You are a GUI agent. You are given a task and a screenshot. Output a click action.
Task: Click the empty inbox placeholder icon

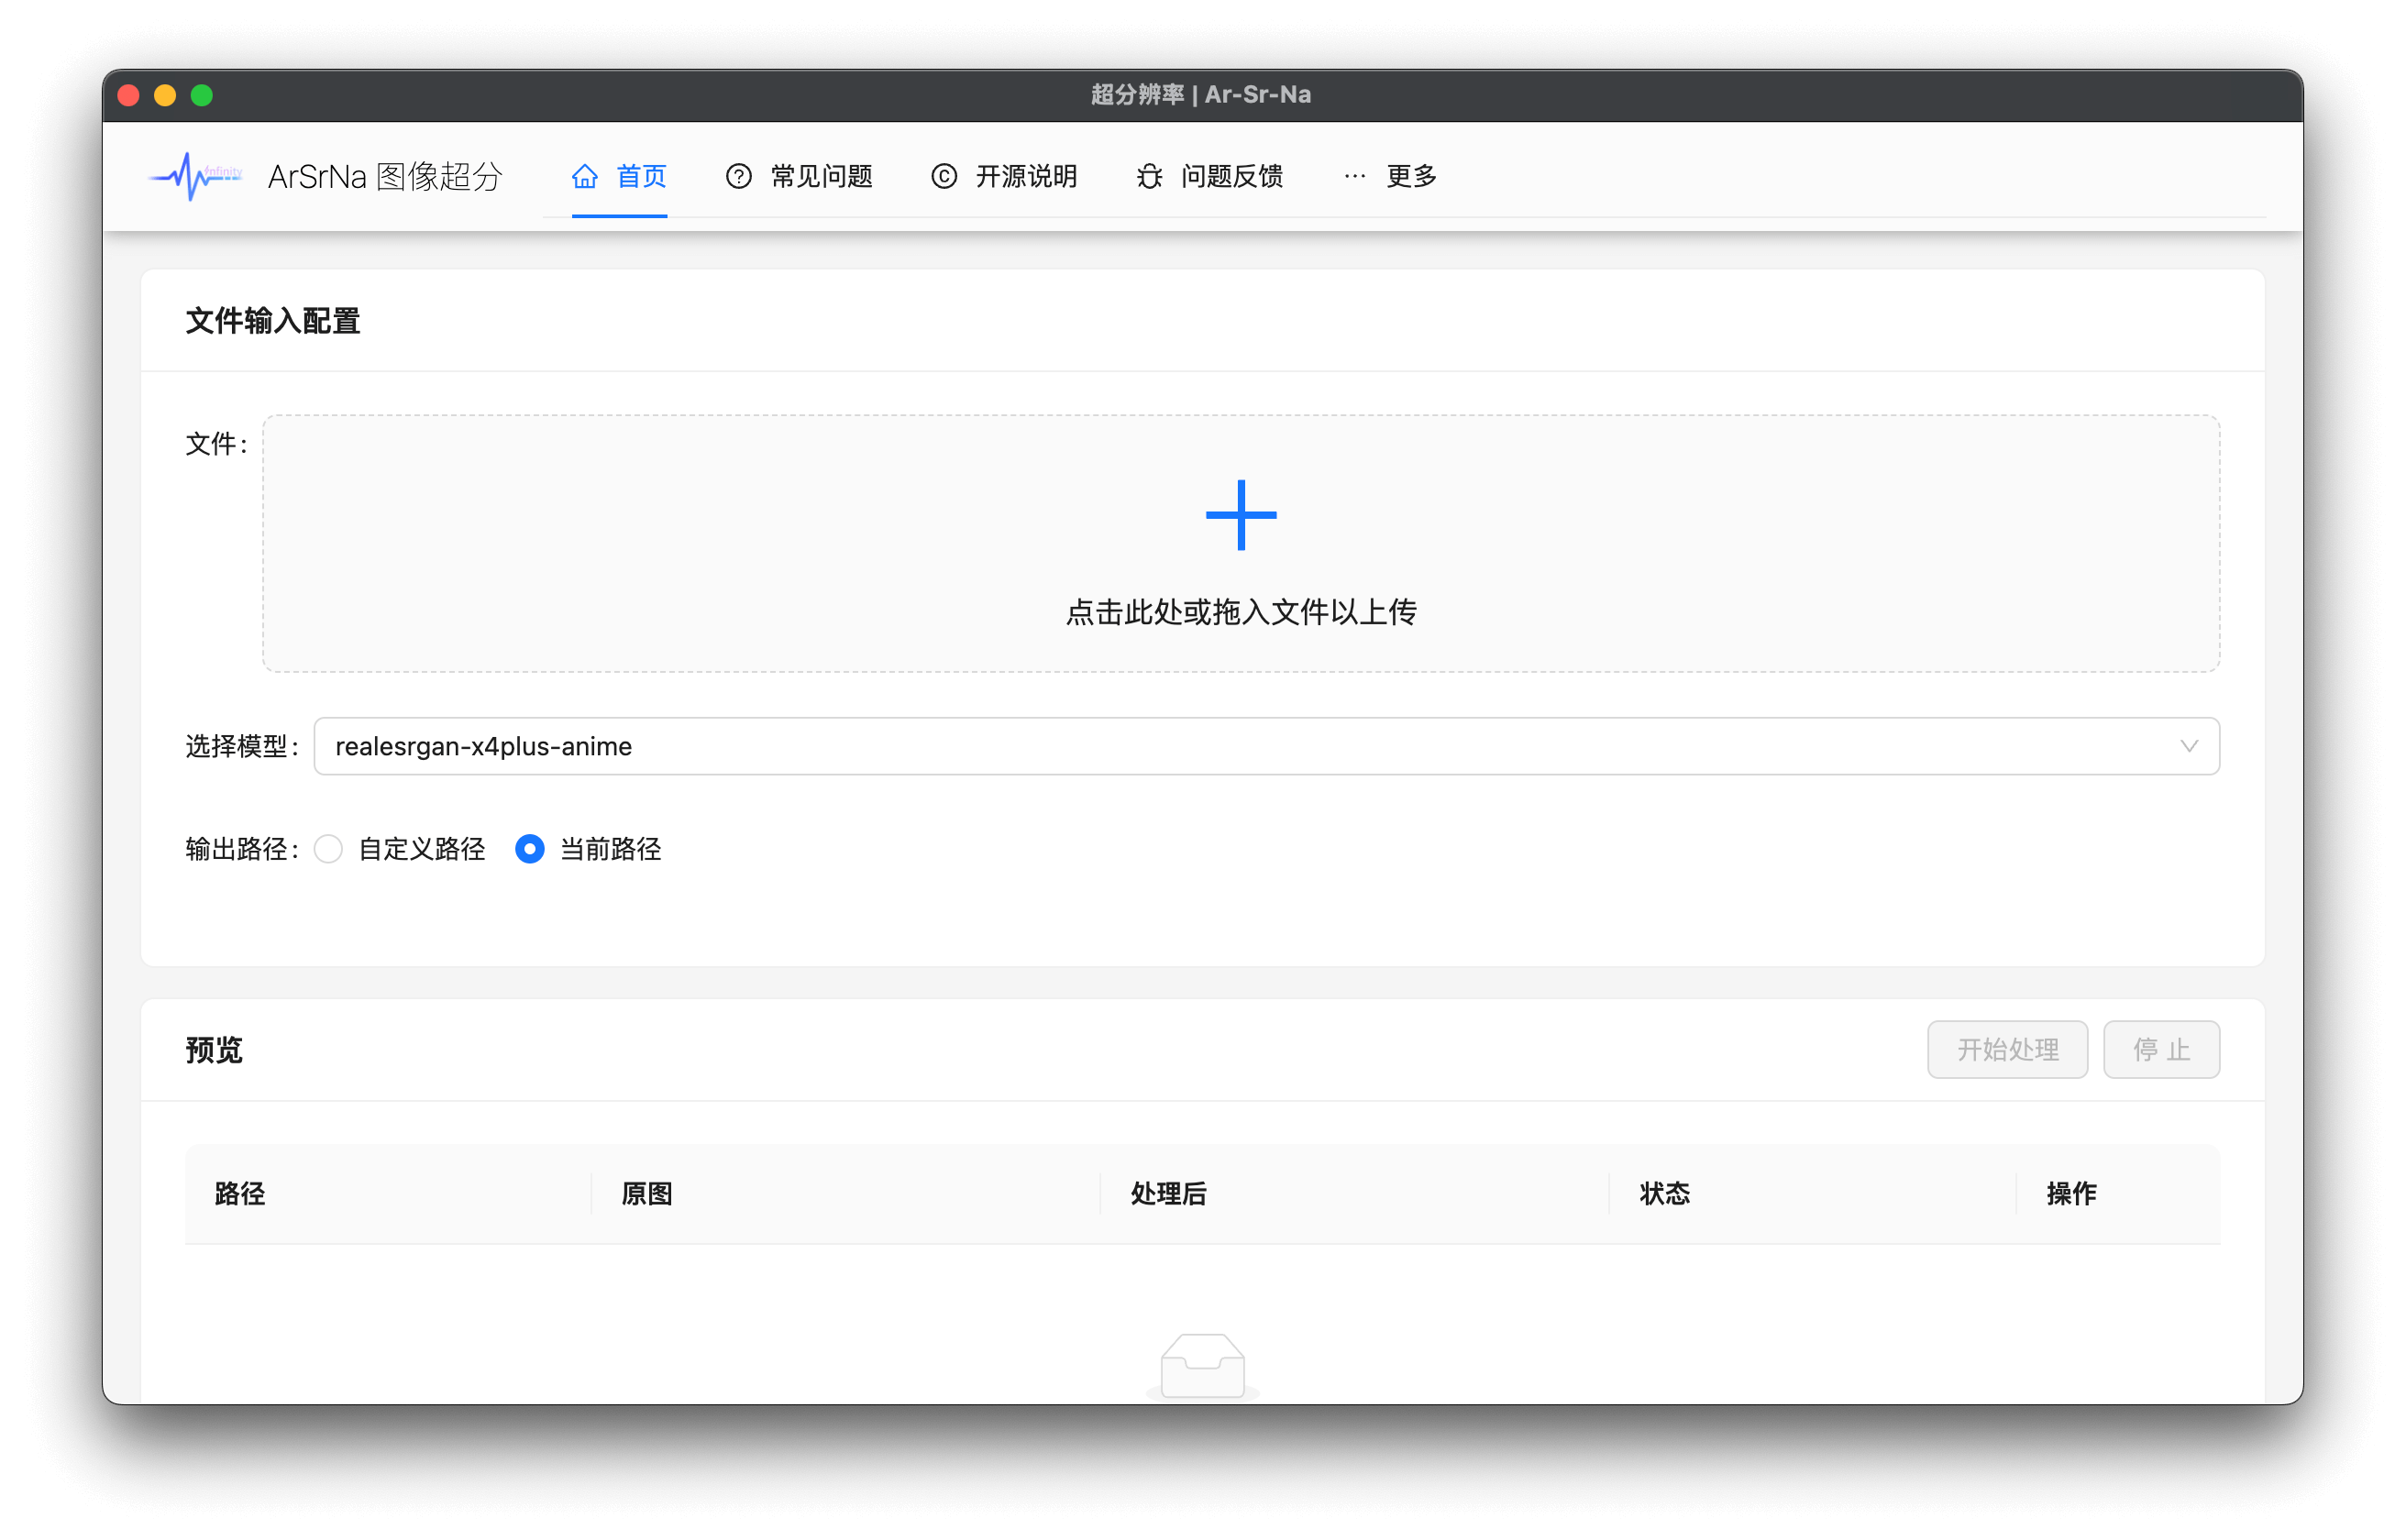point(1202,1366)
